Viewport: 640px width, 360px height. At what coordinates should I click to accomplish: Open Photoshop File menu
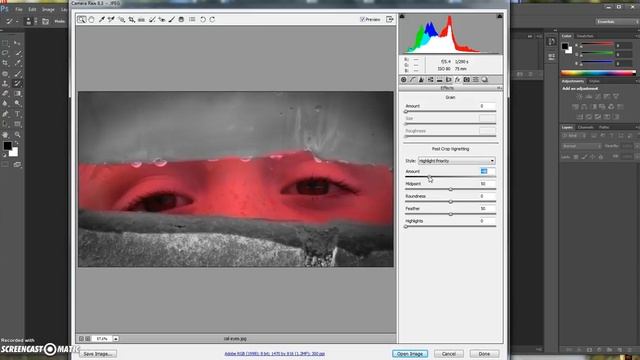(x=19, y=9)
